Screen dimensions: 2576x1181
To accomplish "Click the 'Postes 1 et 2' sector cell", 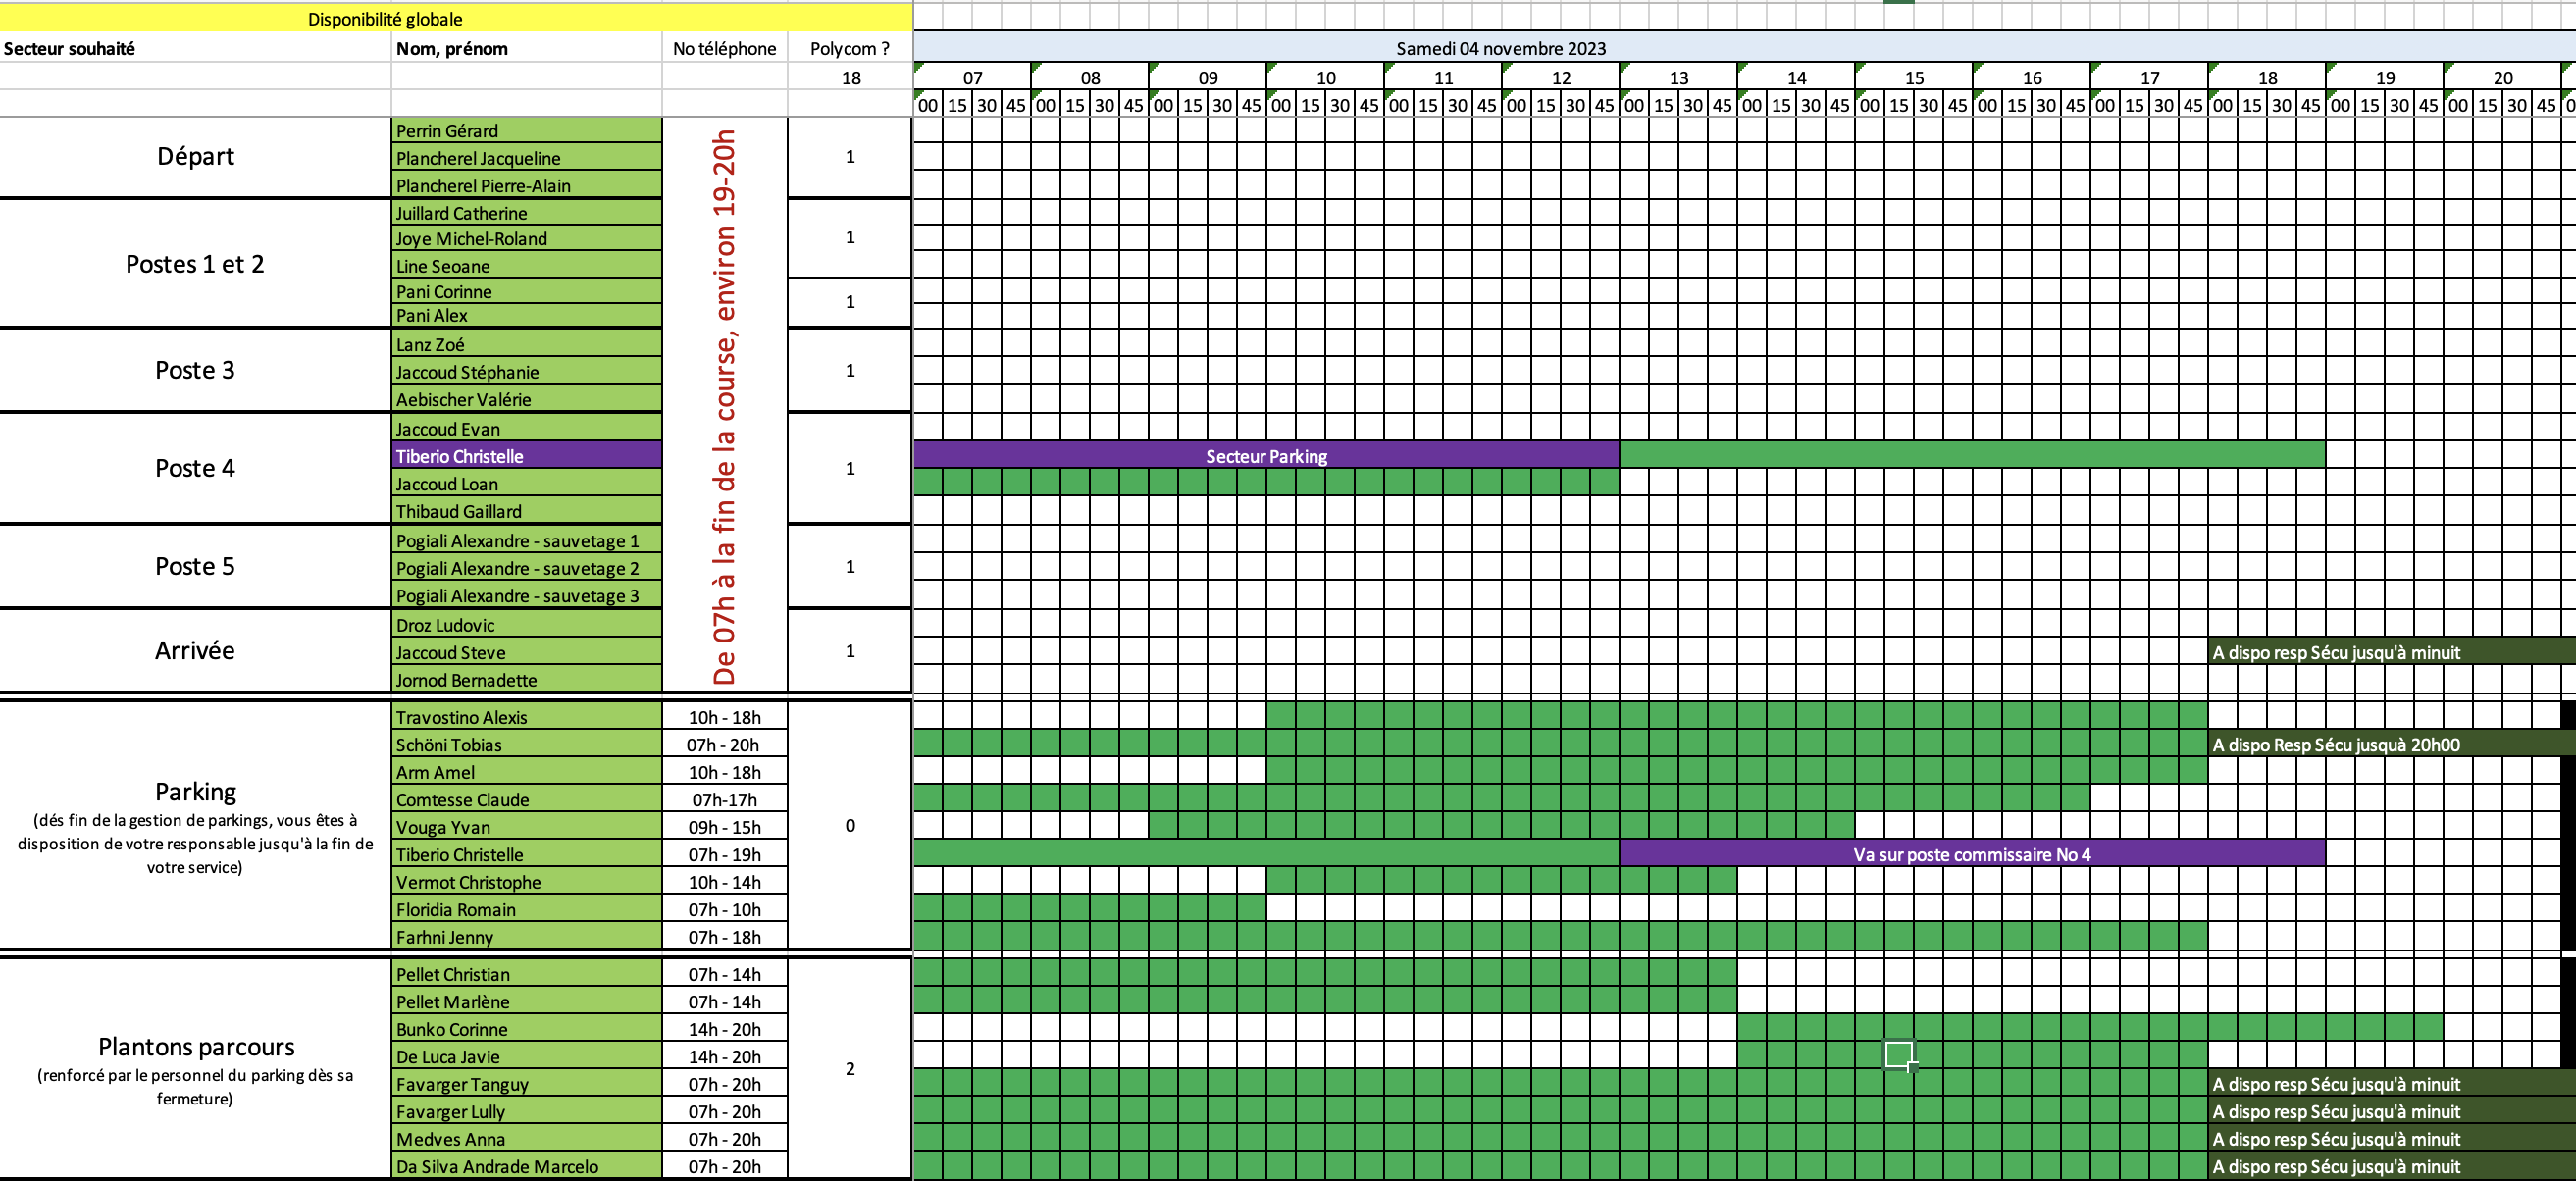I will [195, 264].
